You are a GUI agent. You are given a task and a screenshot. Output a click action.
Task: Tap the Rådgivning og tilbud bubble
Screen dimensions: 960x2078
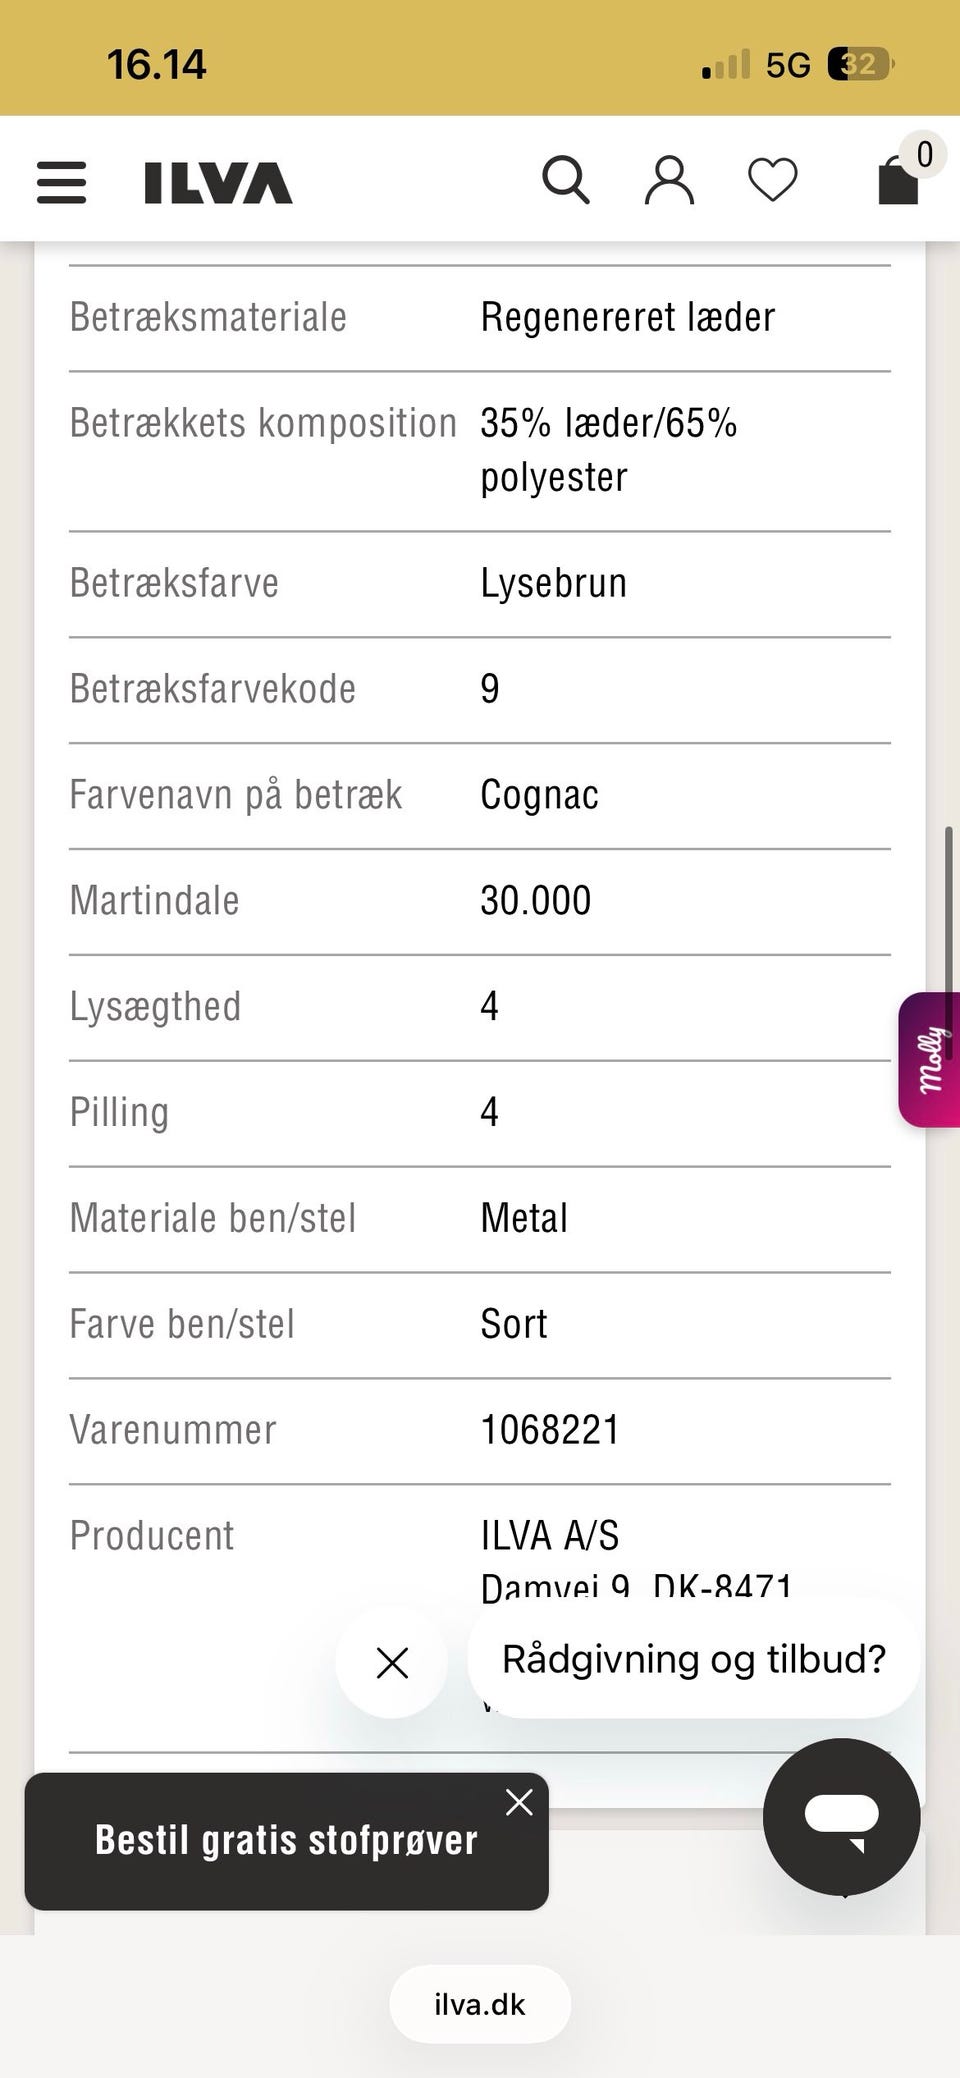pyautogui.click(x=693, y=1659)
